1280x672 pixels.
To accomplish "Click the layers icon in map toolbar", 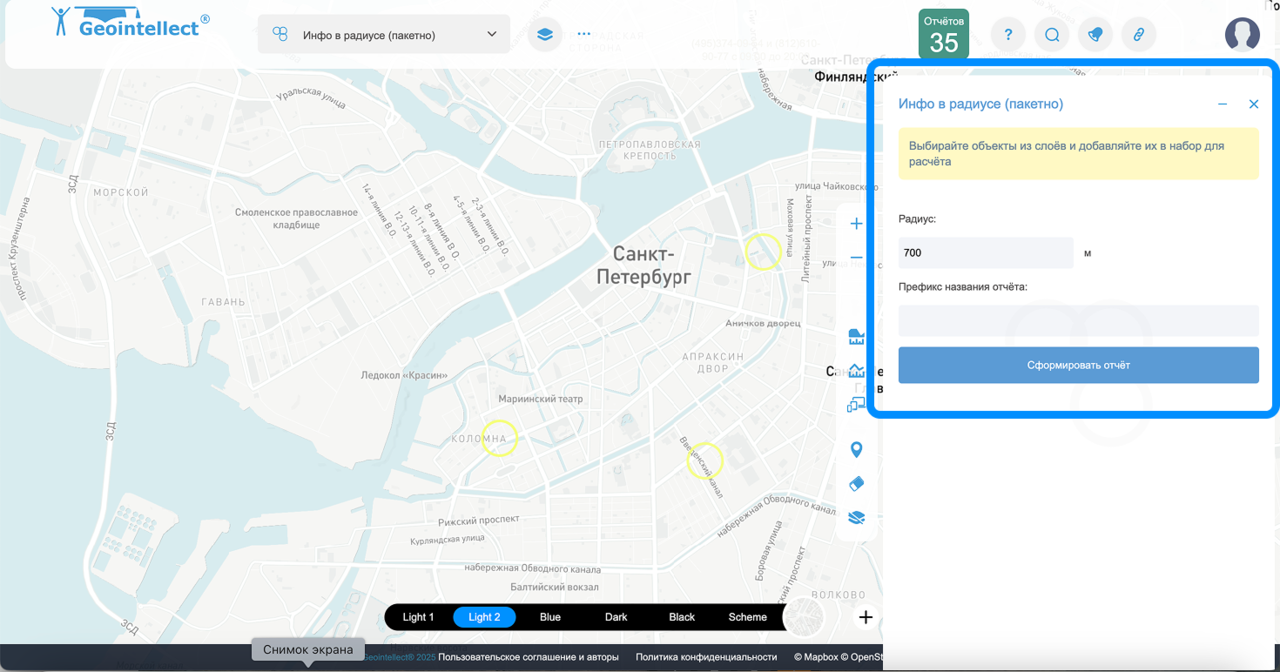I will (856, 518).
